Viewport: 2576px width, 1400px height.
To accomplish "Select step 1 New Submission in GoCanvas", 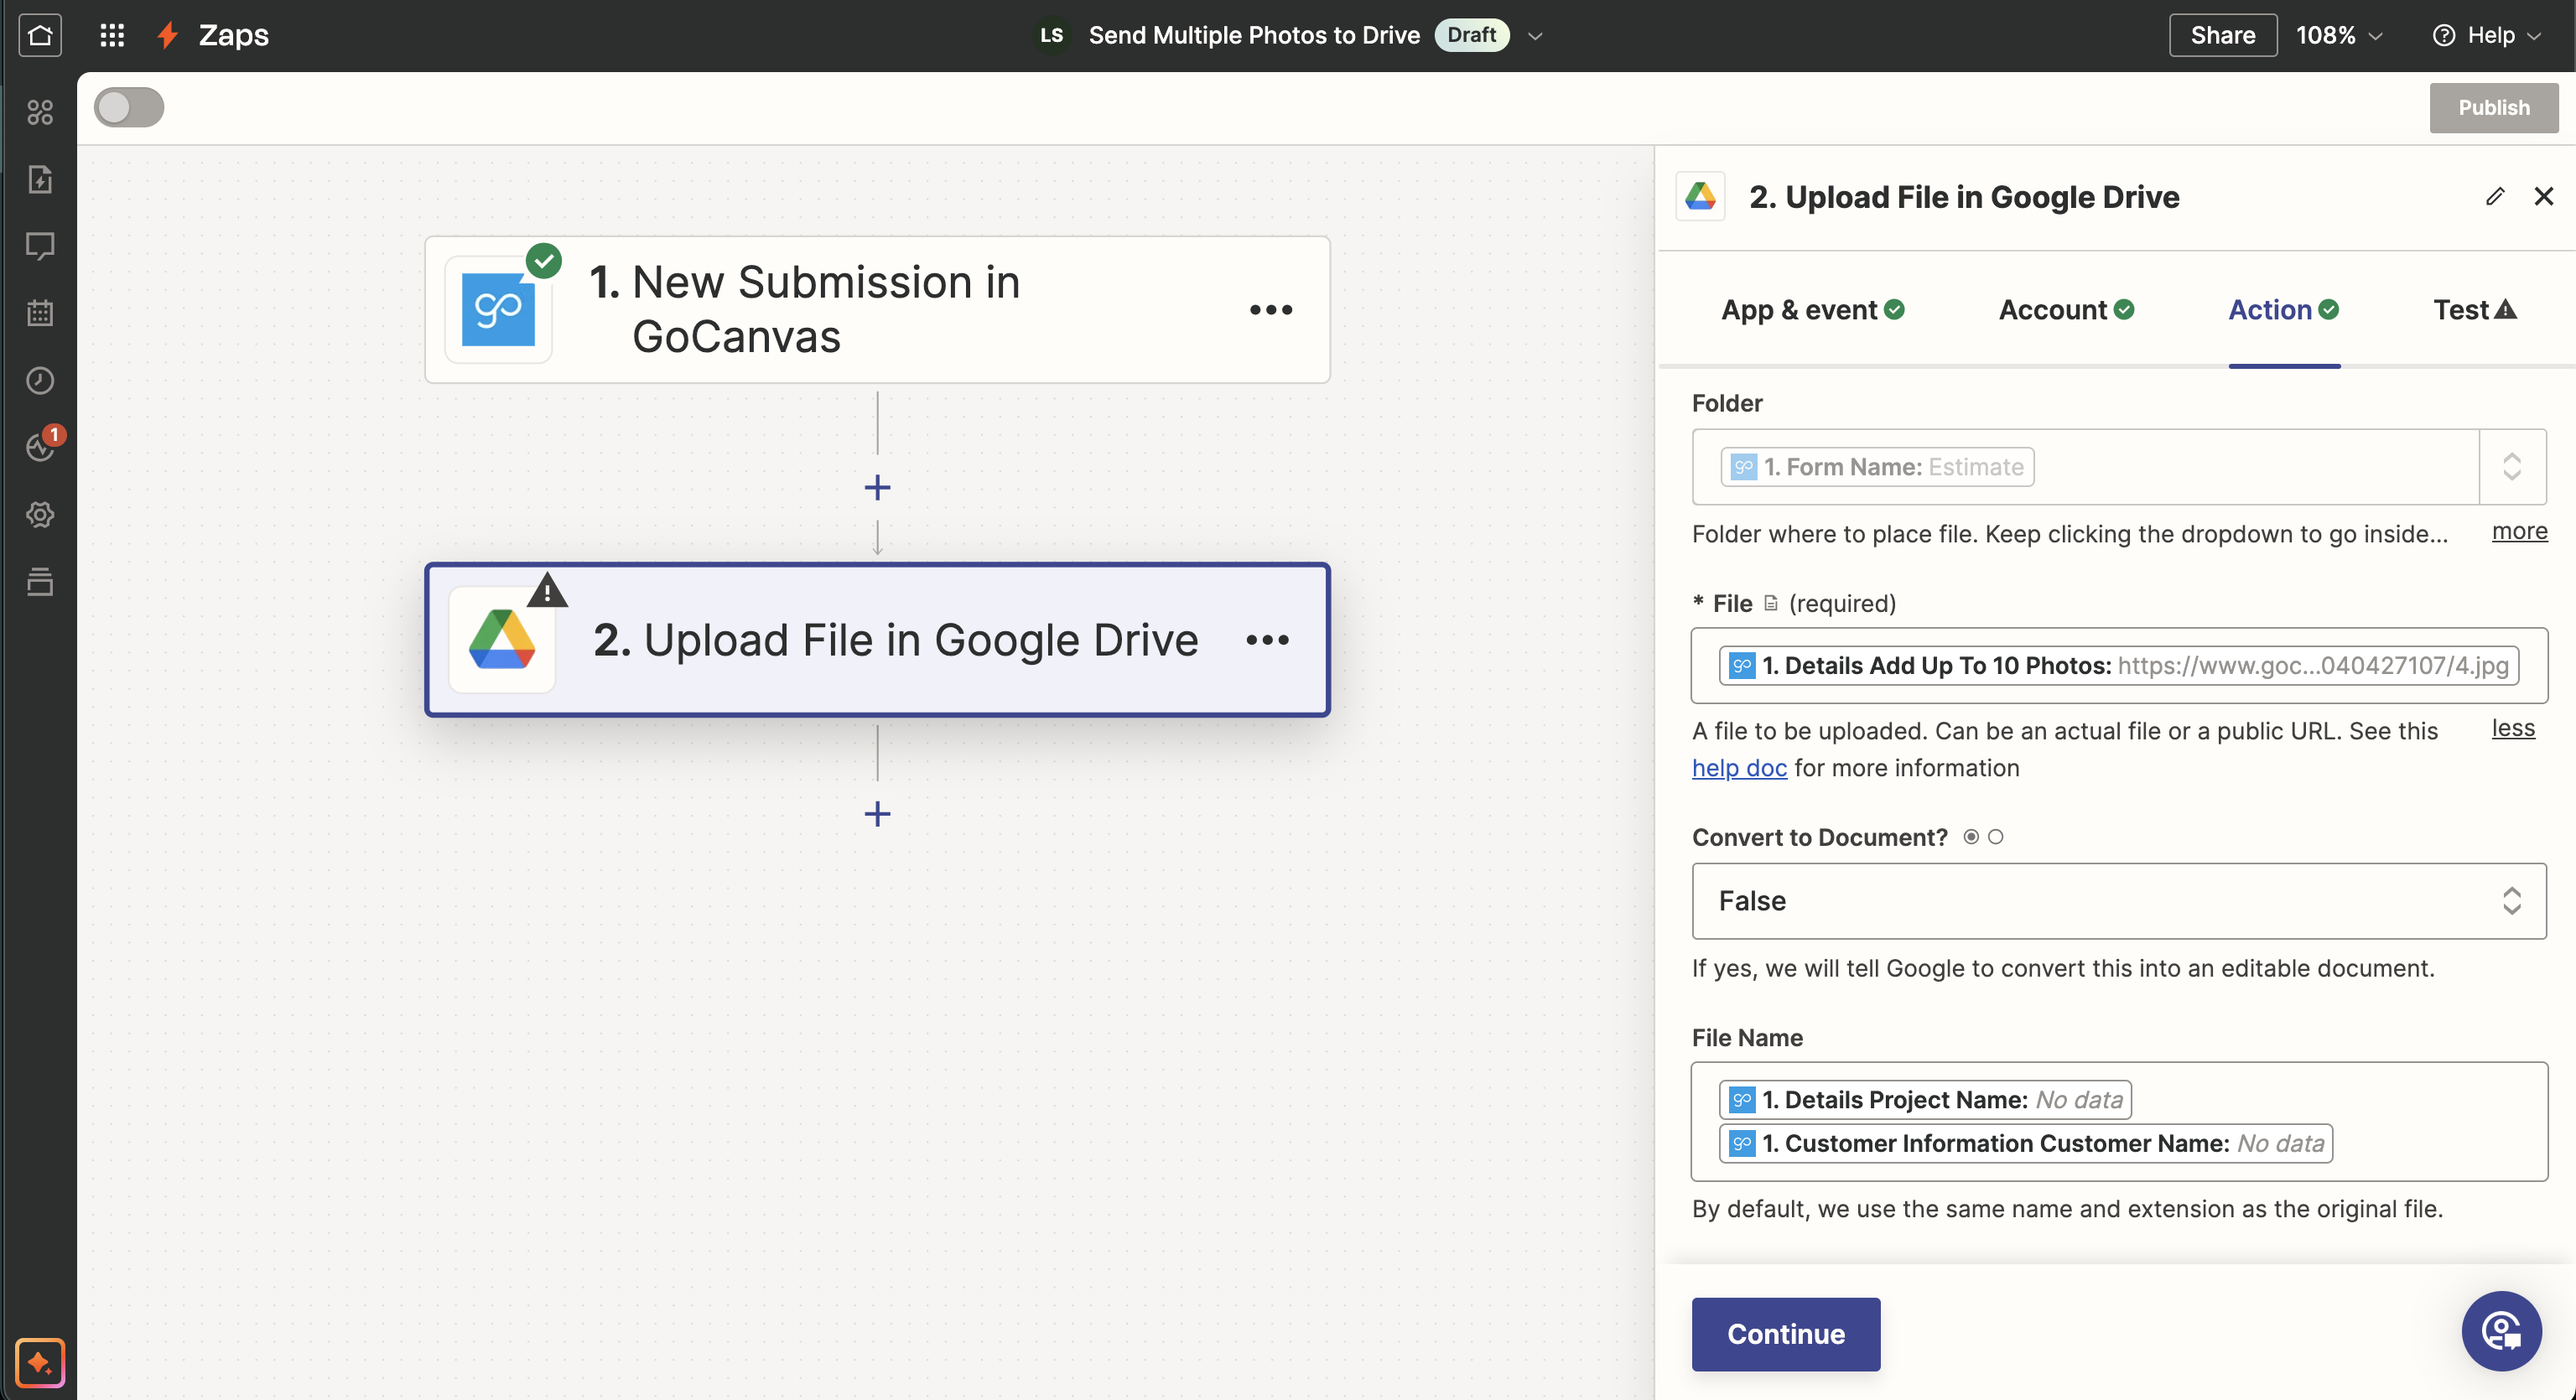I will click(877, 309).
